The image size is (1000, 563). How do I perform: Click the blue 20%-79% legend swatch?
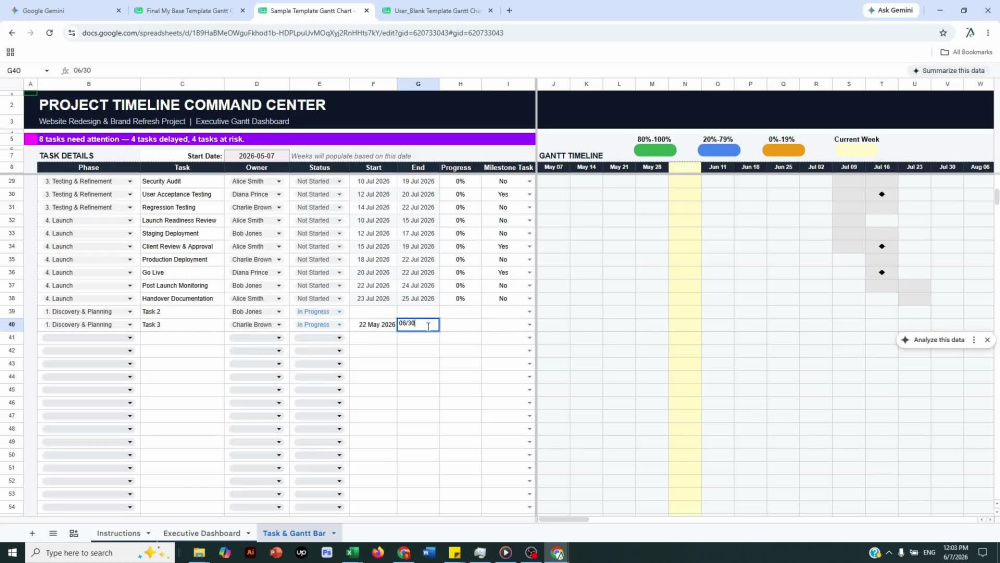point(719,150)
